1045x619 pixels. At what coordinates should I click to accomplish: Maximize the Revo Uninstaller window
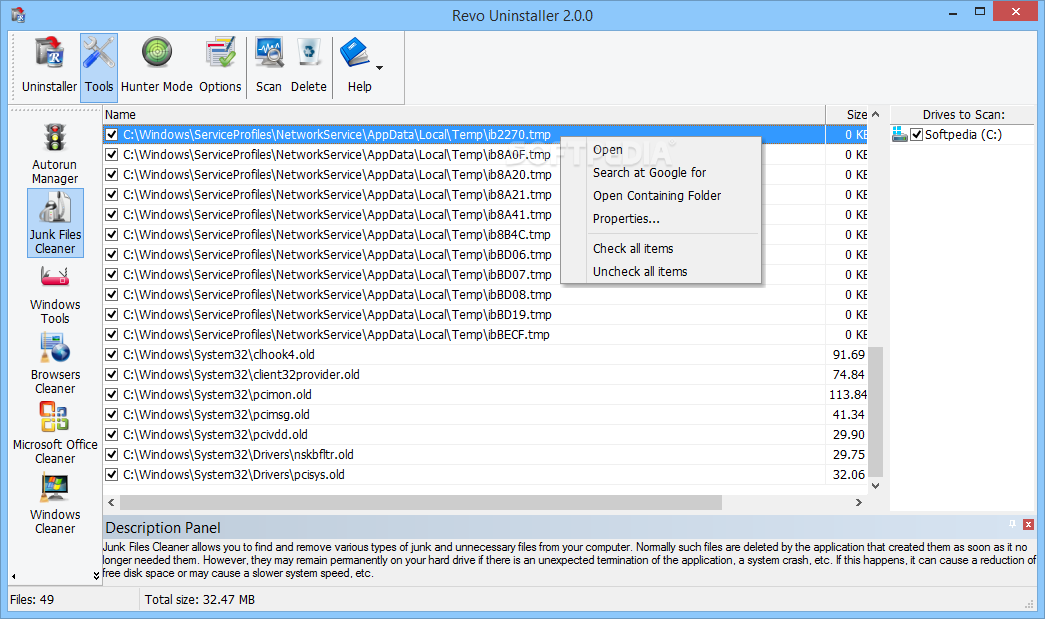980,12
